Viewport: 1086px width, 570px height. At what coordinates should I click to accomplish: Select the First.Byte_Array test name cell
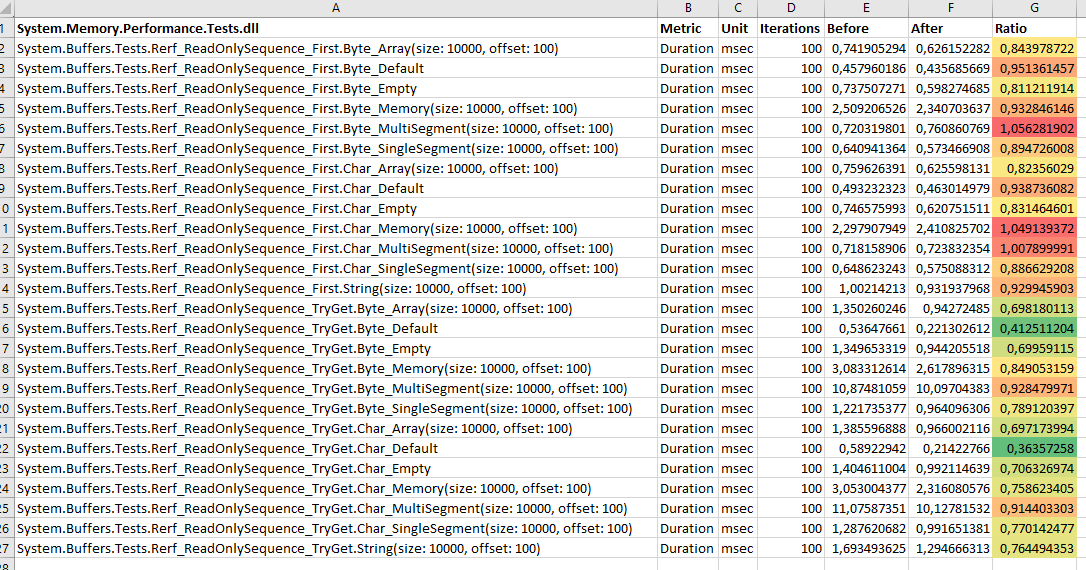tap(336, 48)
